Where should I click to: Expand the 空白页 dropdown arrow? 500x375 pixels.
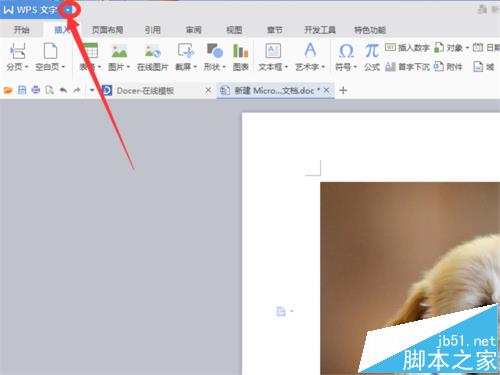(63, 67)
